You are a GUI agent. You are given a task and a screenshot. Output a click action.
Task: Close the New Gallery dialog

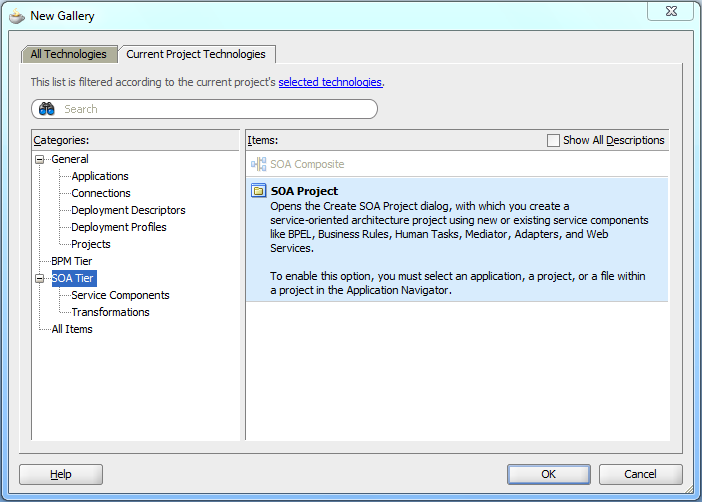pyautogui.click(x=669, y=11)
